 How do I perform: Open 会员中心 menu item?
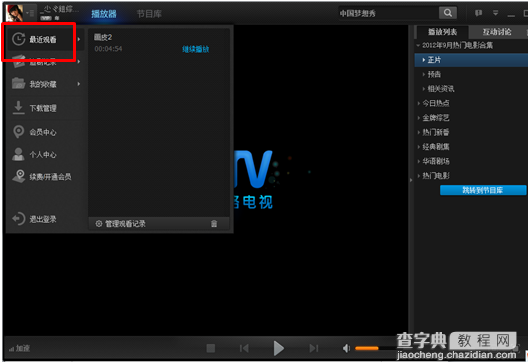(43, 132)
